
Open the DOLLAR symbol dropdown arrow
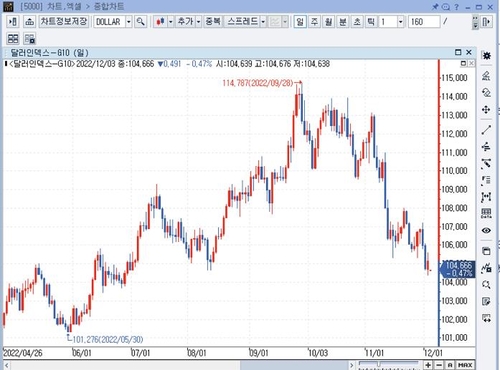[x=129, y=22]
